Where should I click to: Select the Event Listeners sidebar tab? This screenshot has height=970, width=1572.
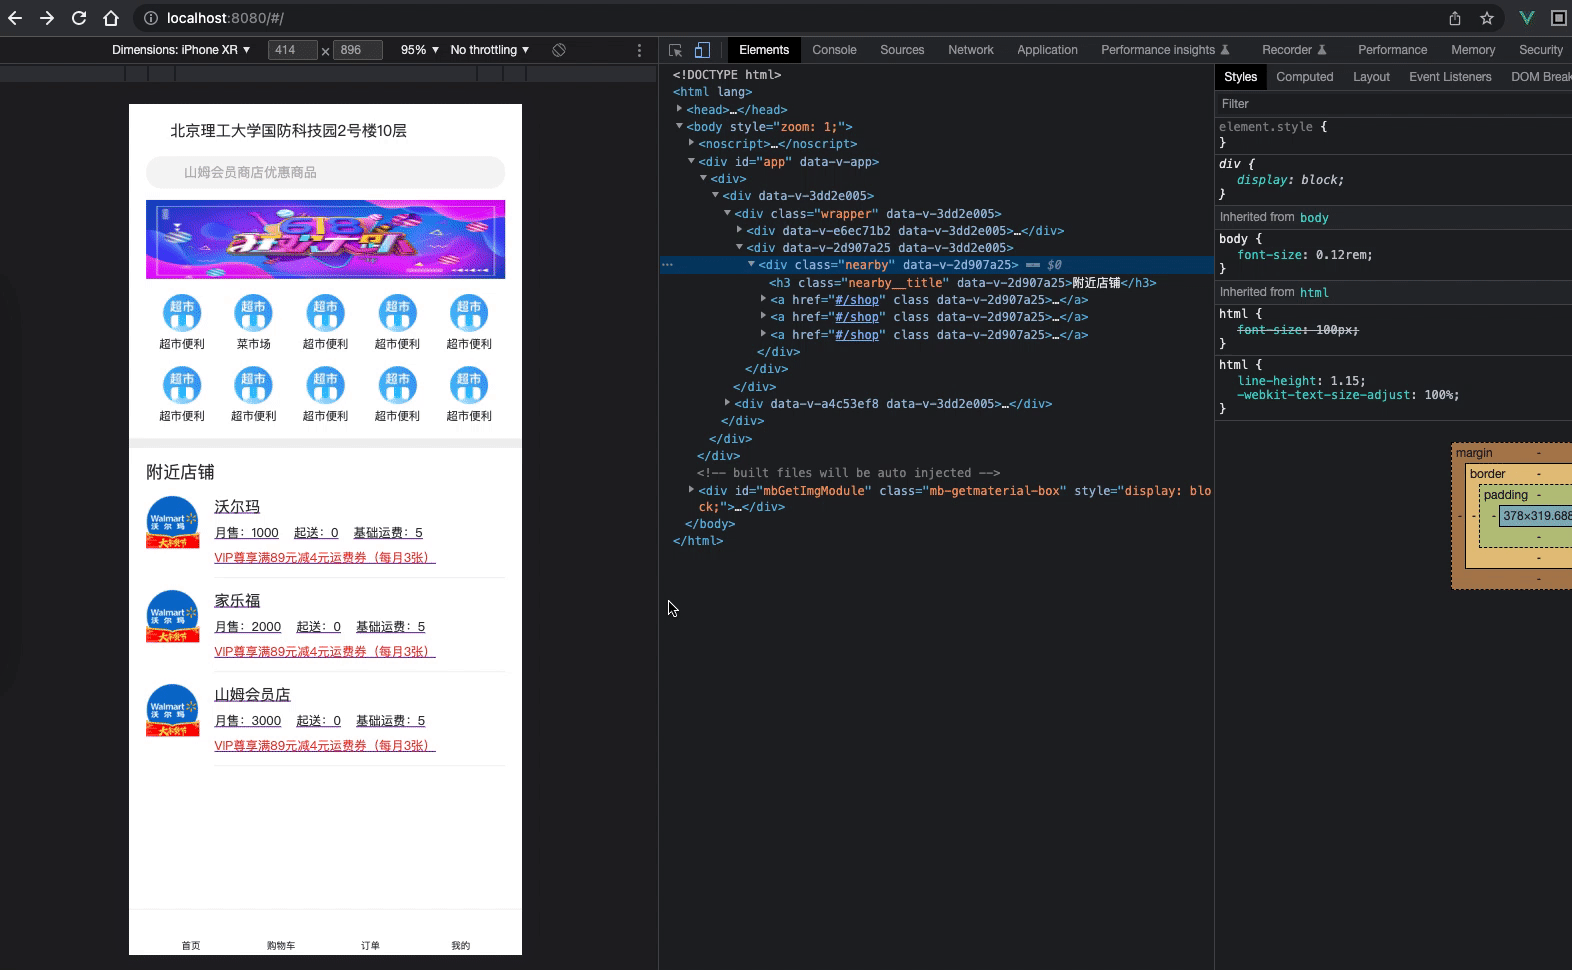1450,77
